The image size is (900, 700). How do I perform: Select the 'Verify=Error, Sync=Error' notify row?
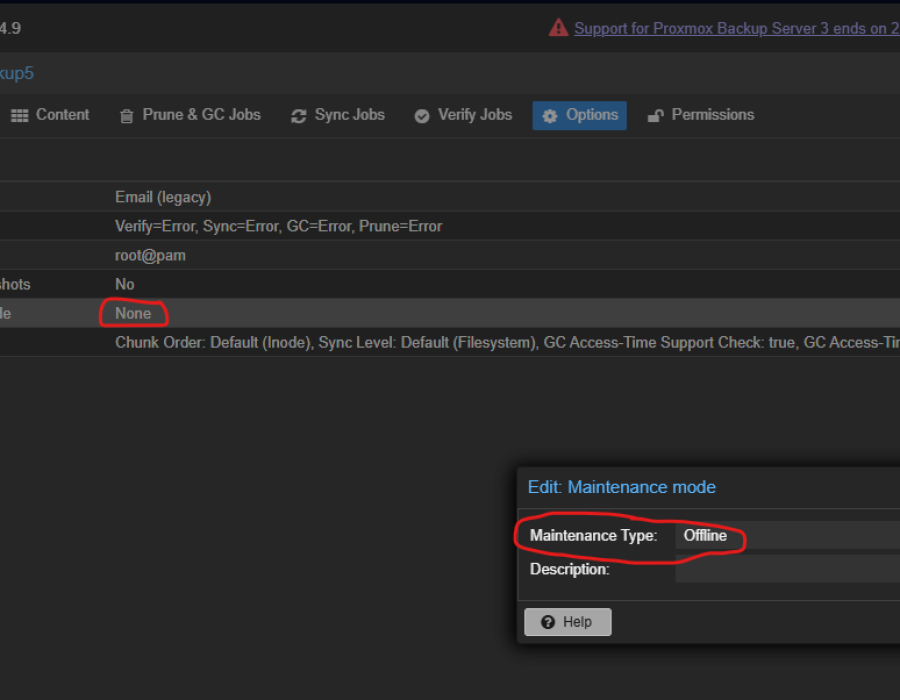click(450, 226)
